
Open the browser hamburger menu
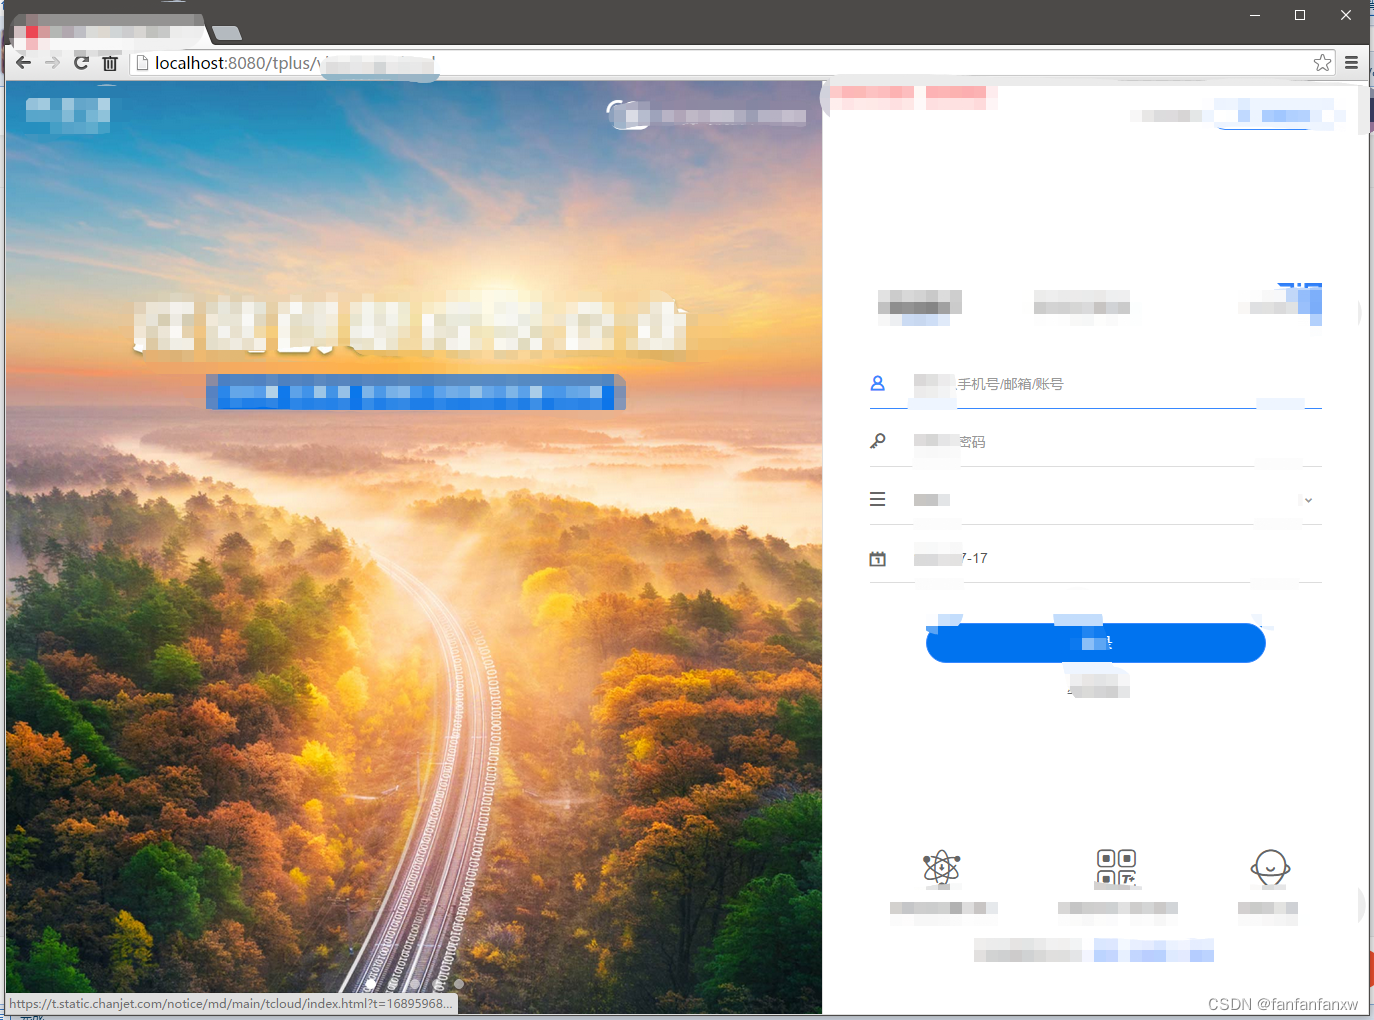tap(1352, 62)
